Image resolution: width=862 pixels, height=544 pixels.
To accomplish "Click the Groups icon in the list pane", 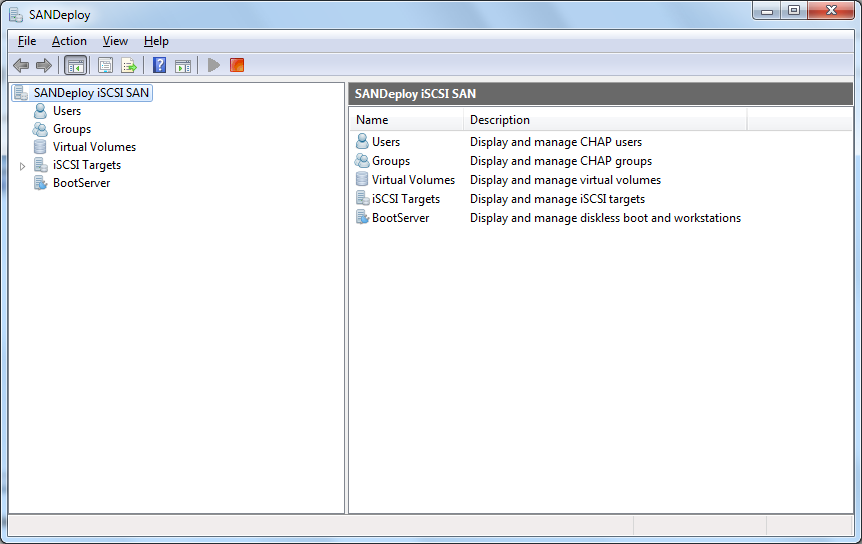I will click(362, 161).
